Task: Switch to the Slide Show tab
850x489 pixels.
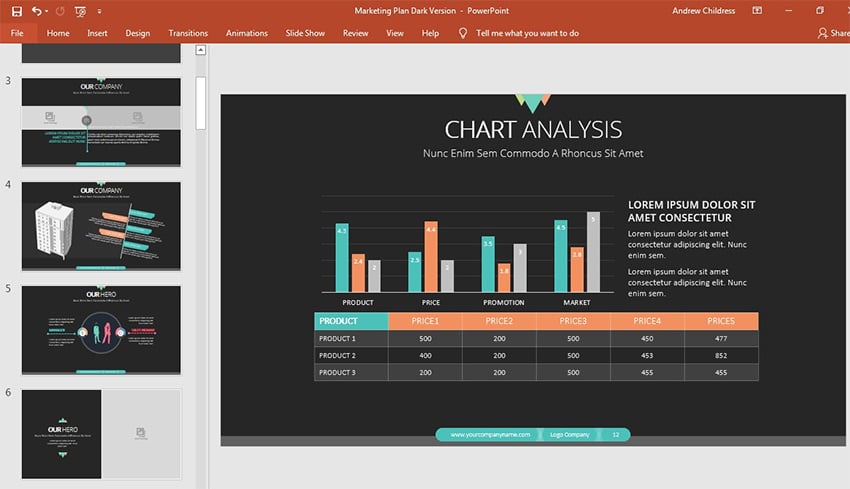Action: pyautogui.click(x=305, y=33)
